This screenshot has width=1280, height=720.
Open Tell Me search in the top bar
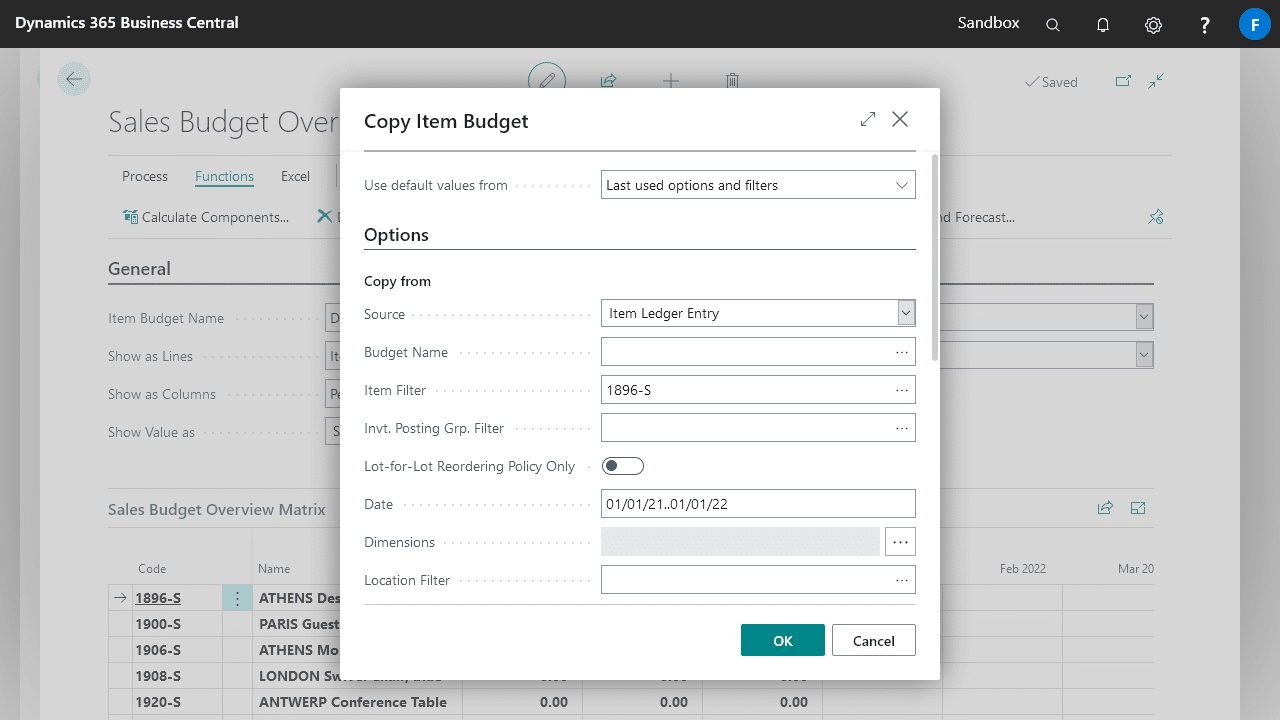[x=1052, y=23]
